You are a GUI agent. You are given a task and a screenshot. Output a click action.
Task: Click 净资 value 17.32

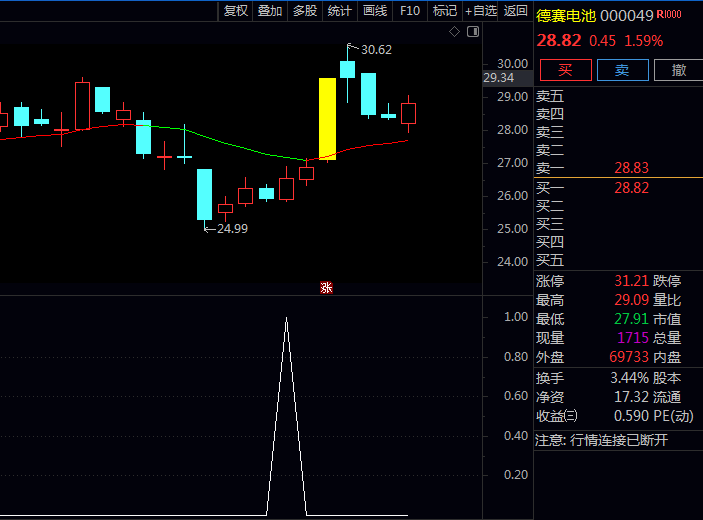631,397
